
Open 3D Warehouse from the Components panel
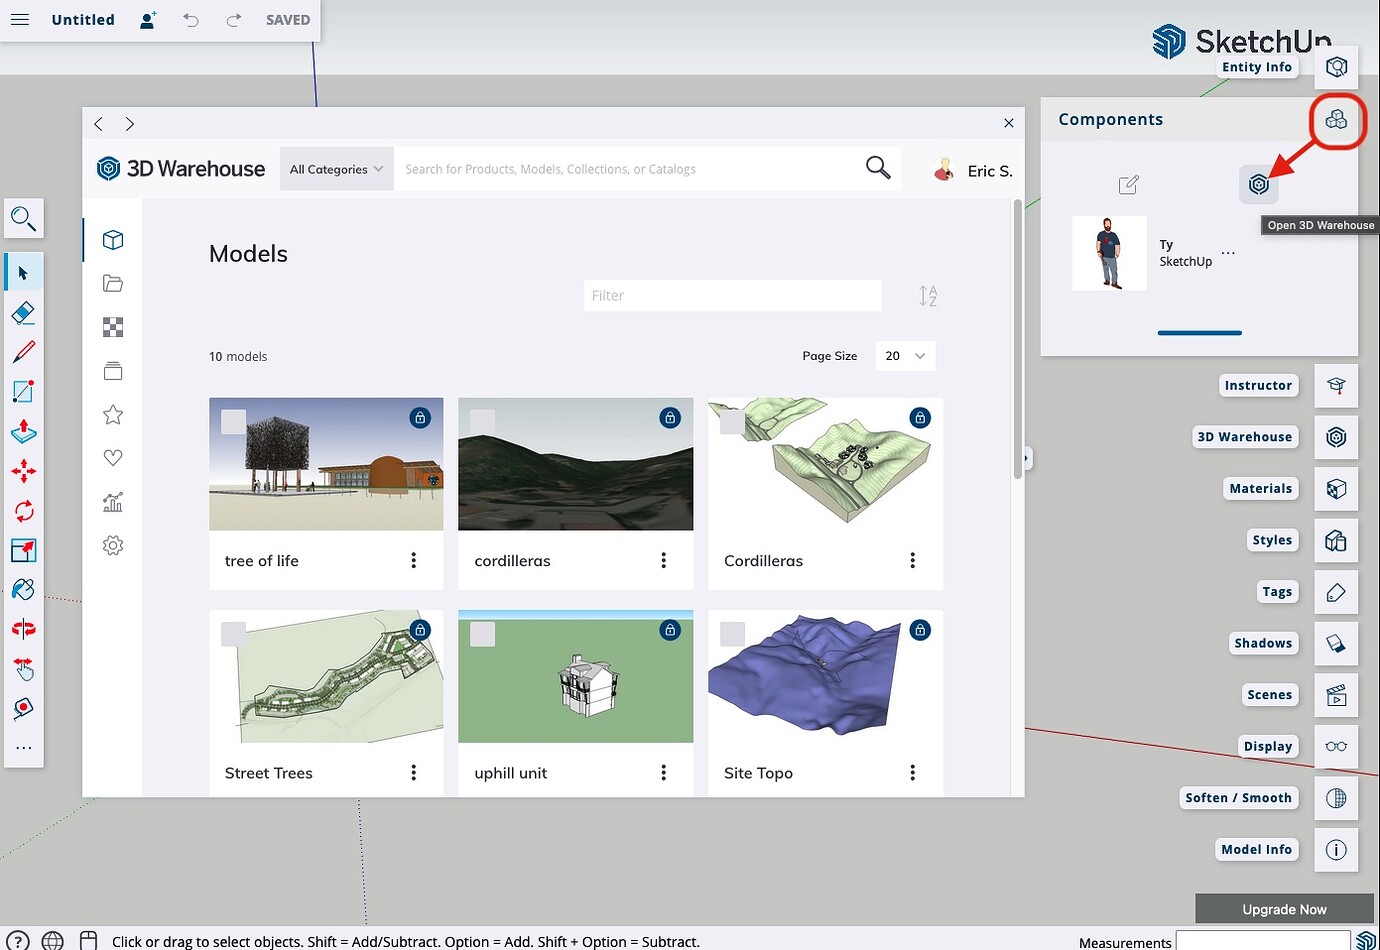tap(1258, 184)
